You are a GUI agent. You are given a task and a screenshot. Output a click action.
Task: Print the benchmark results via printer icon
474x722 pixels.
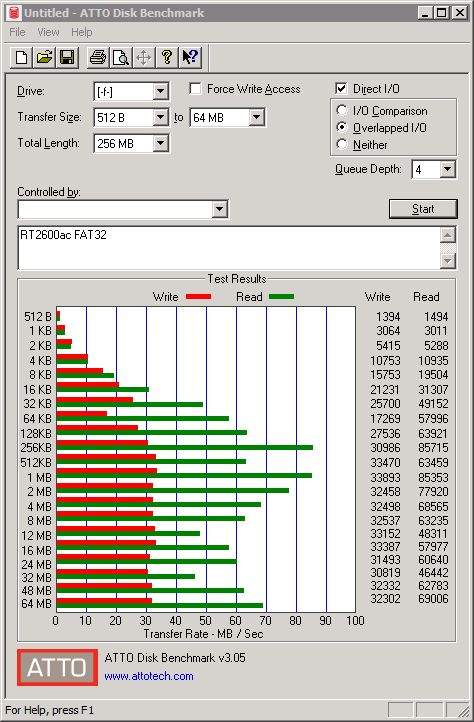click(98, 58)
